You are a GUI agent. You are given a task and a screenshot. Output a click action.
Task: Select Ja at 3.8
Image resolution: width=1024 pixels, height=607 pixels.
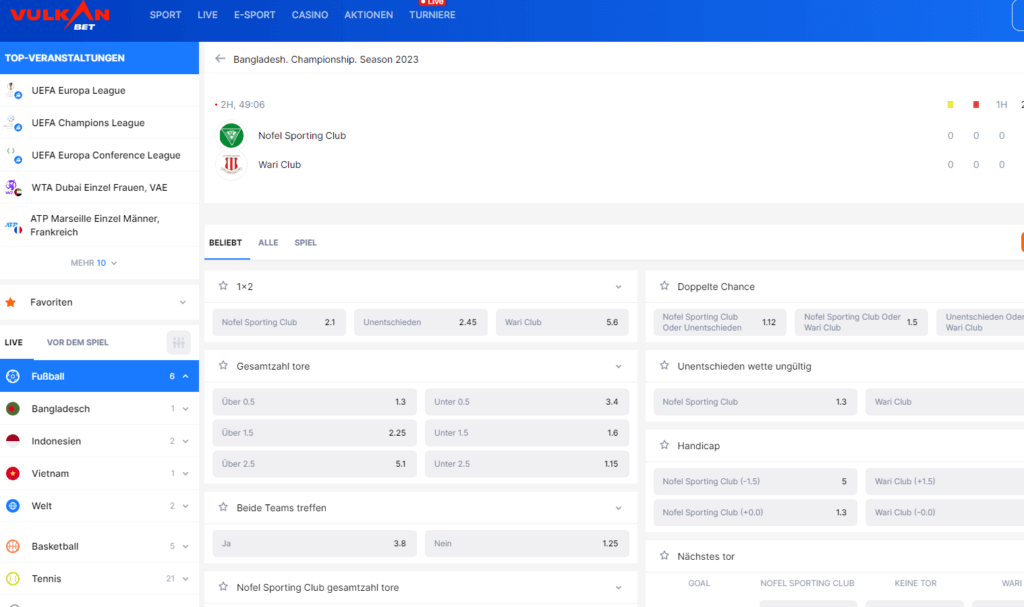click(314, 544)
